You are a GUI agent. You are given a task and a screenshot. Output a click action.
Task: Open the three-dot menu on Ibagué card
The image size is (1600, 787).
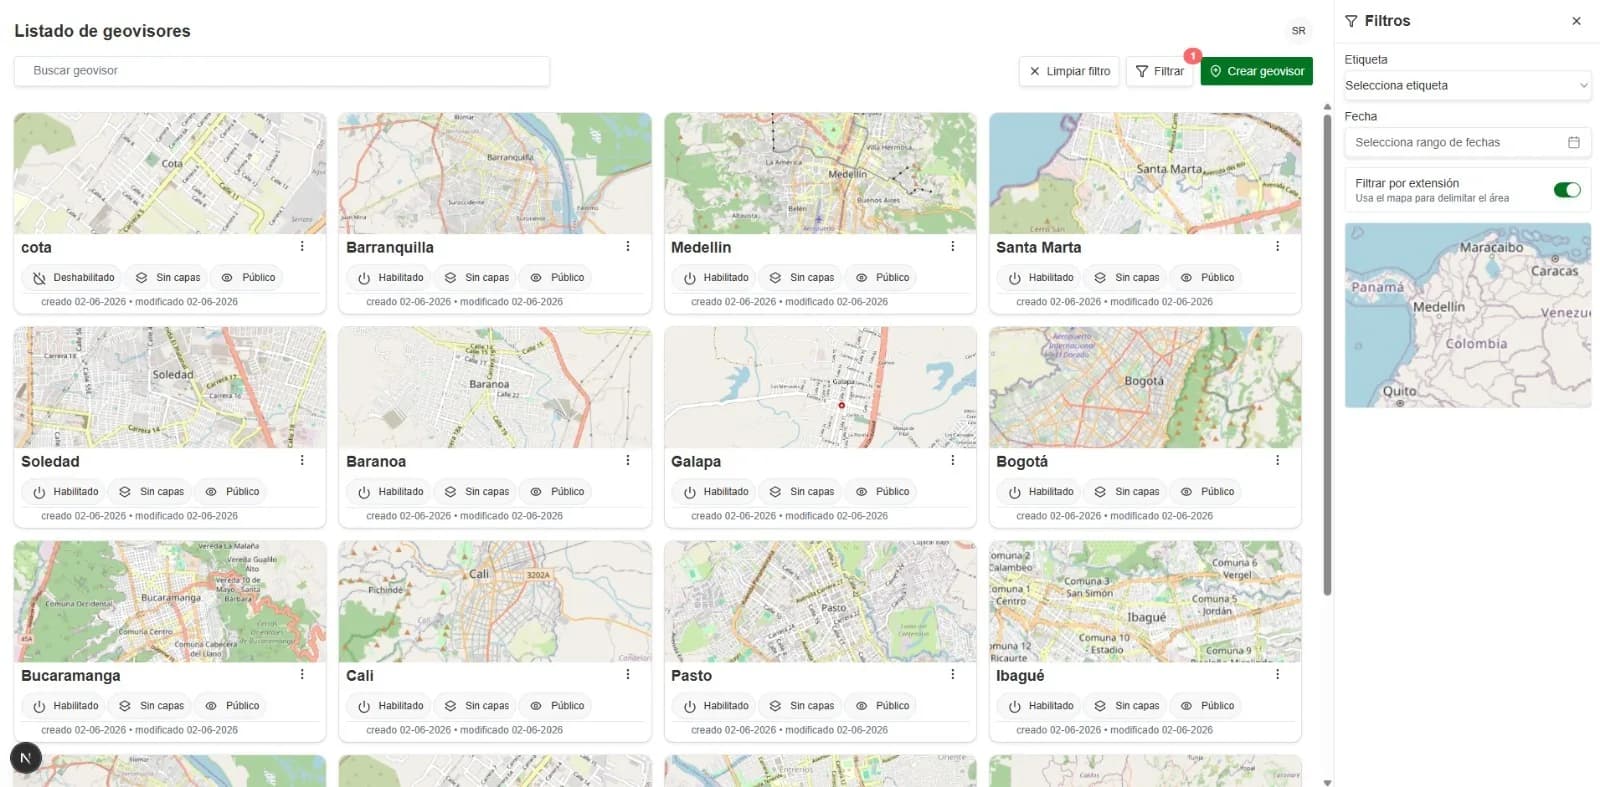tap(1278, 674)
